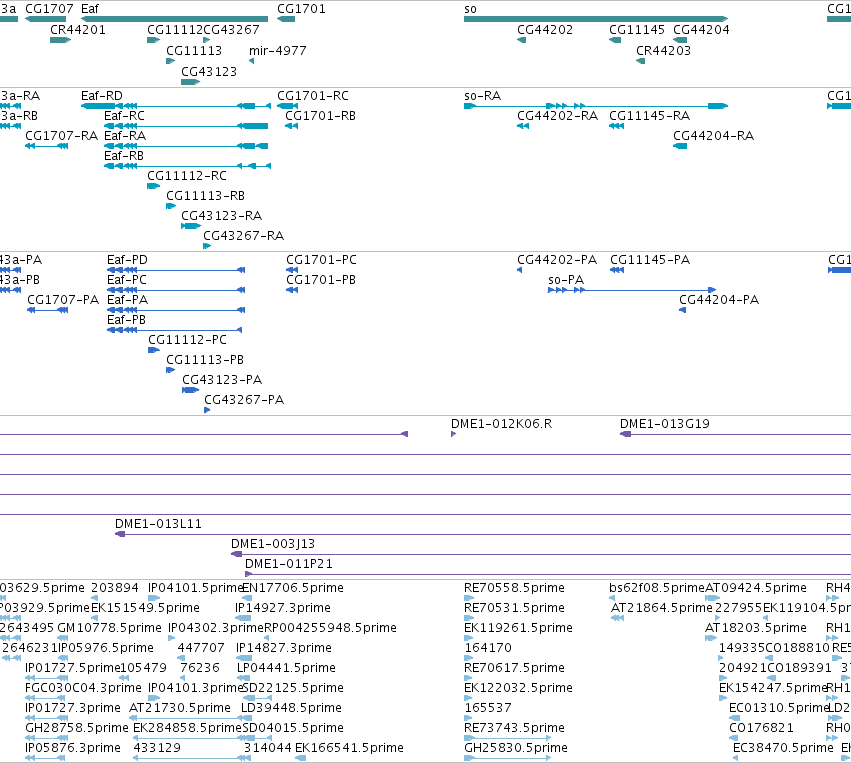Select the Eaf gene label
Screen dimensions: 851x763
[90, 9]
